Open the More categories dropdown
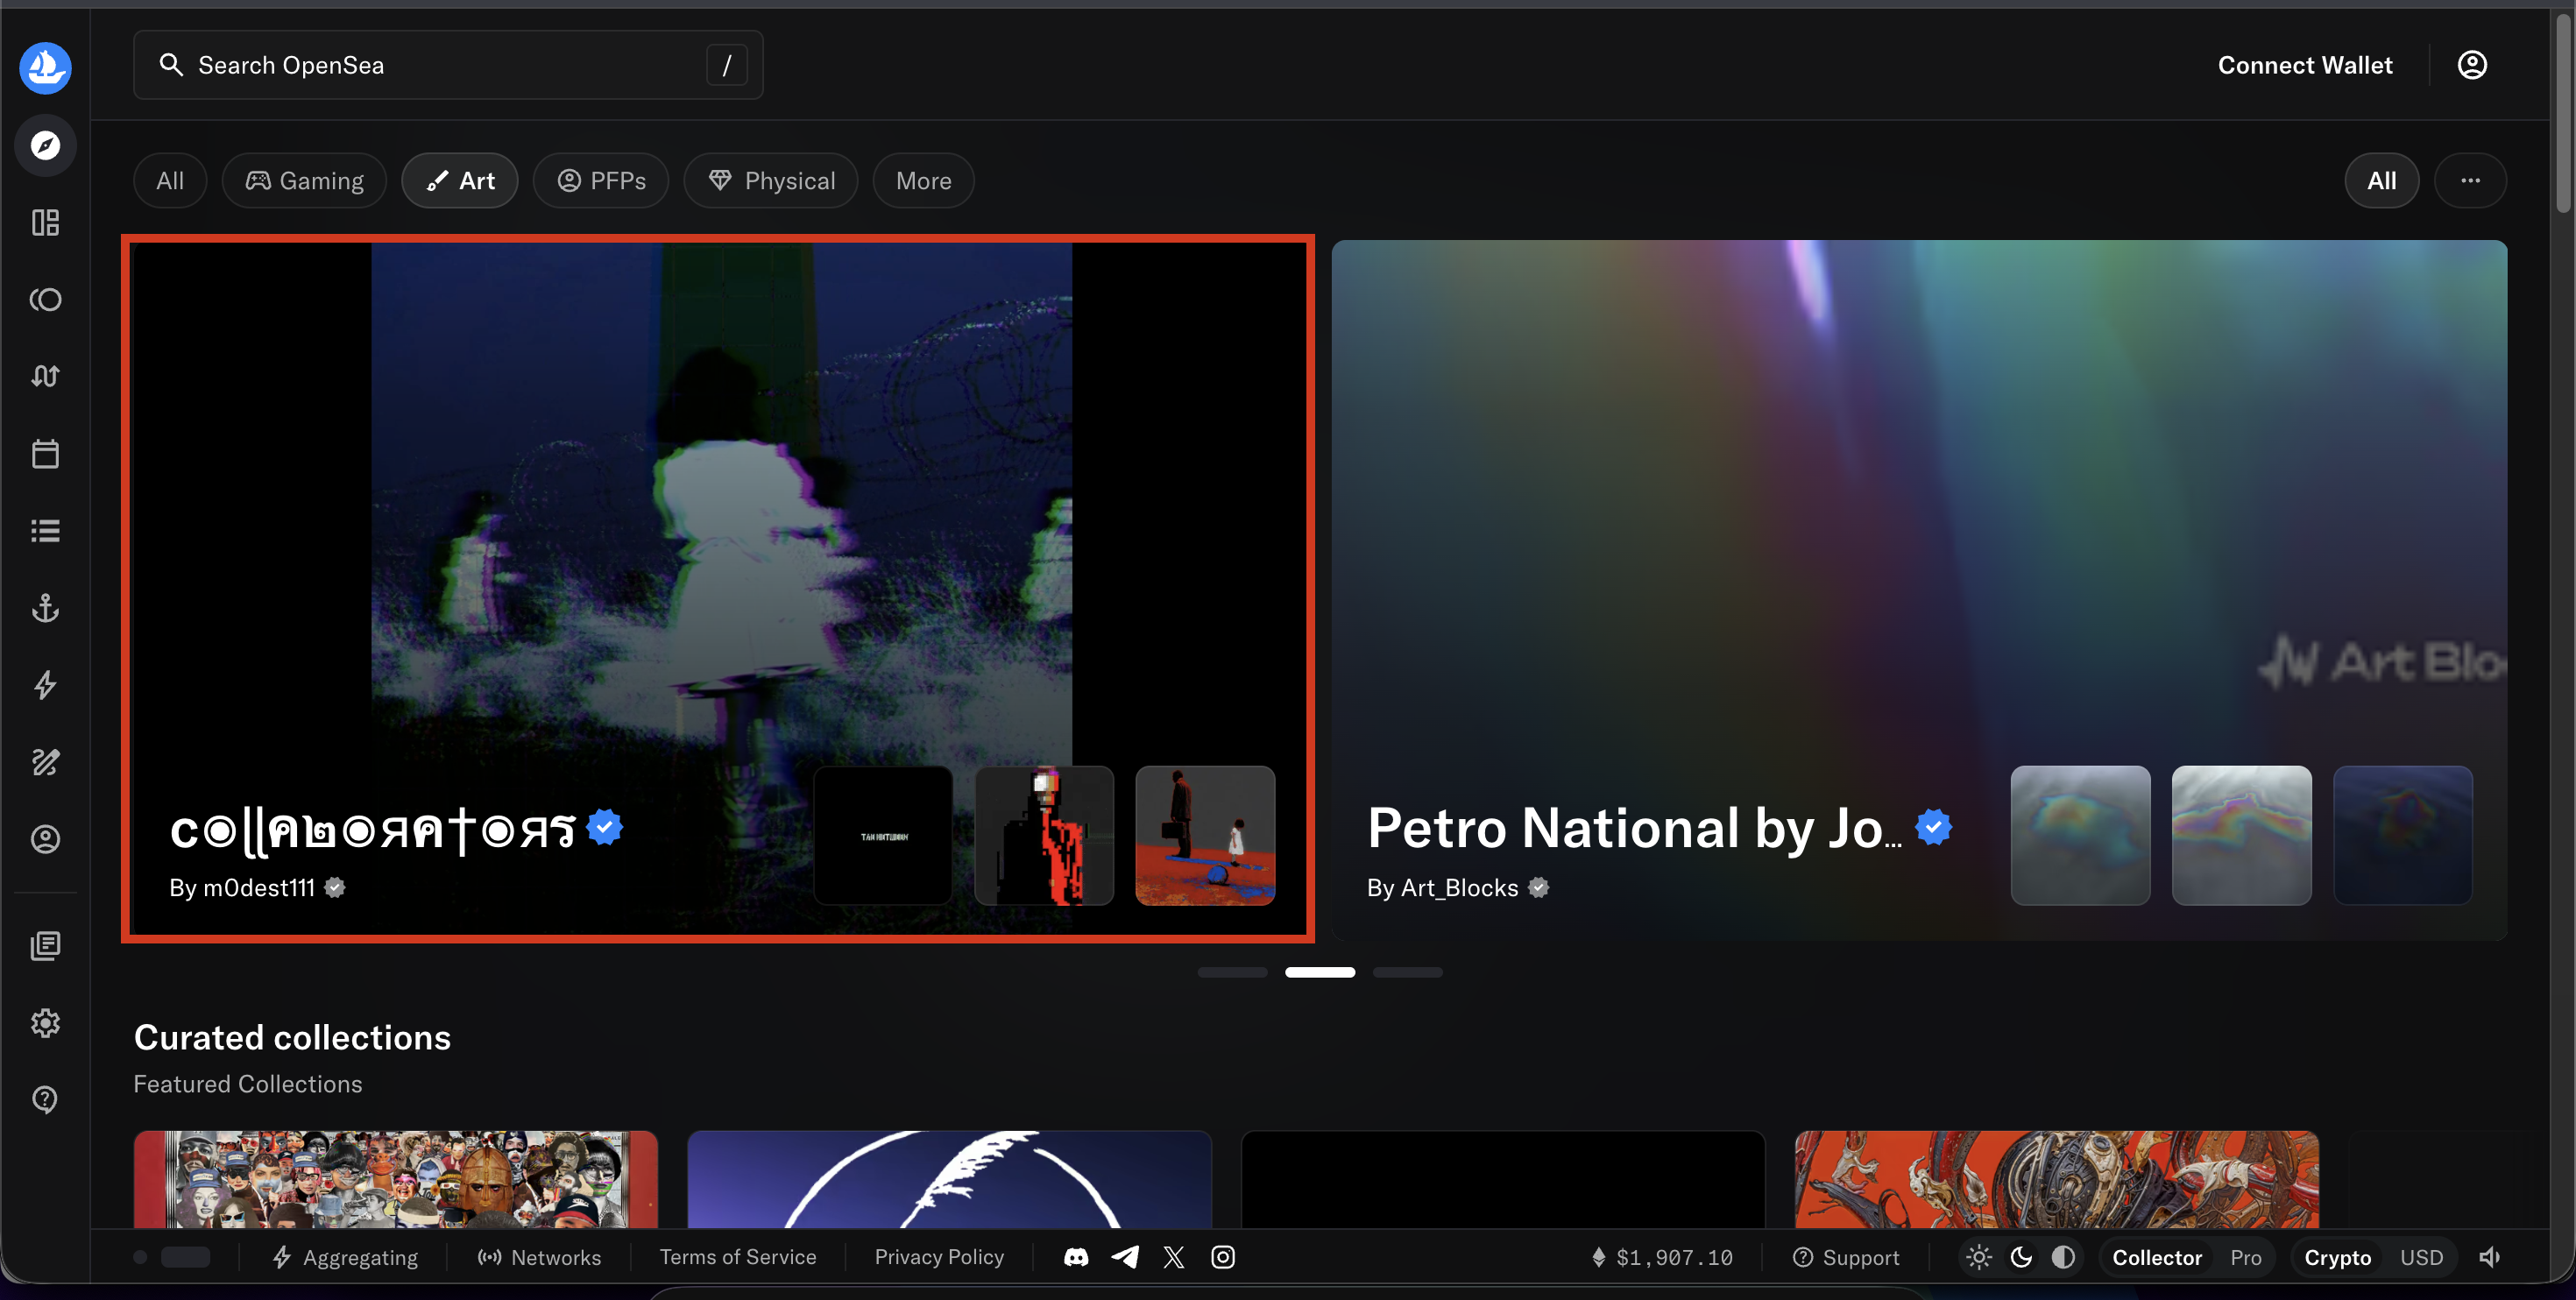Viewport: 2576px width, 1300px height. coord(923,180)
